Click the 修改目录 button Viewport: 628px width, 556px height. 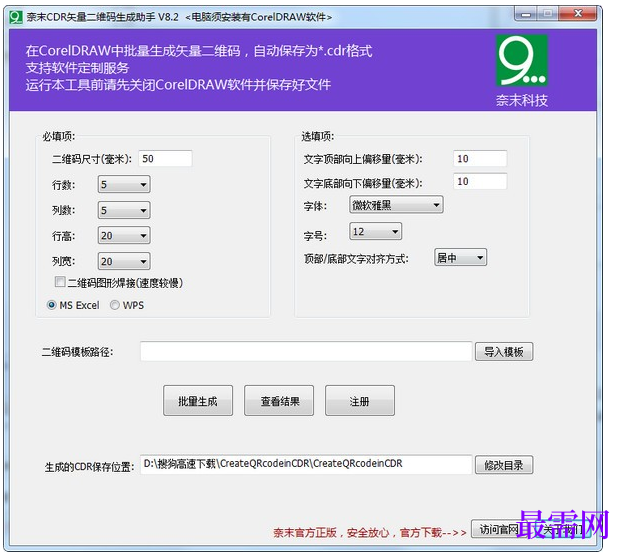[x=504, y=465]
